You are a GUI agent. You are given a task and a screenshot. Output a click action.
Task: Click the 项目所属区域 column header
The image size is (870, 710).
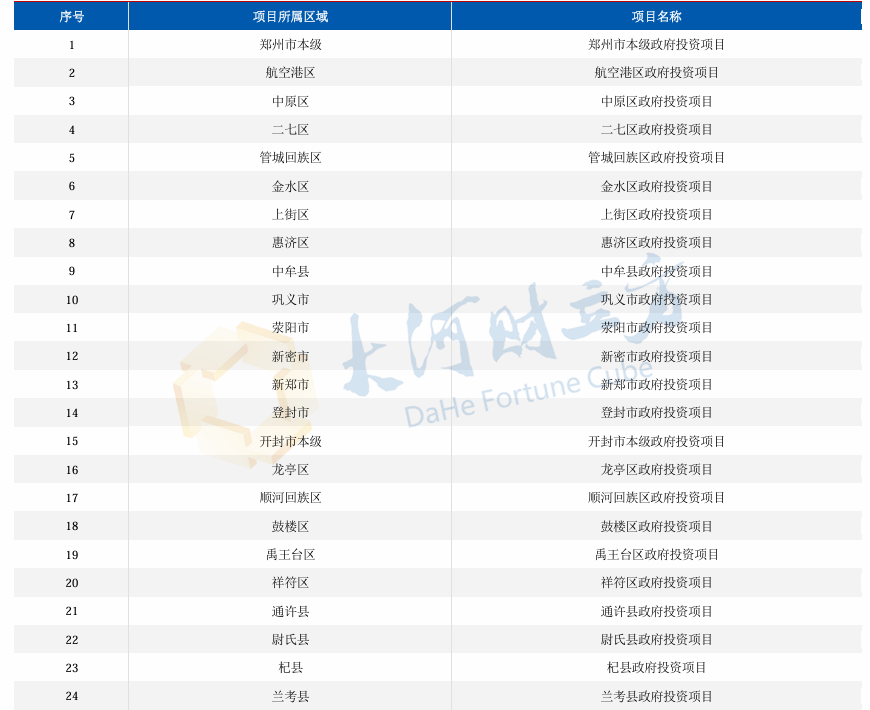[290, 16]
